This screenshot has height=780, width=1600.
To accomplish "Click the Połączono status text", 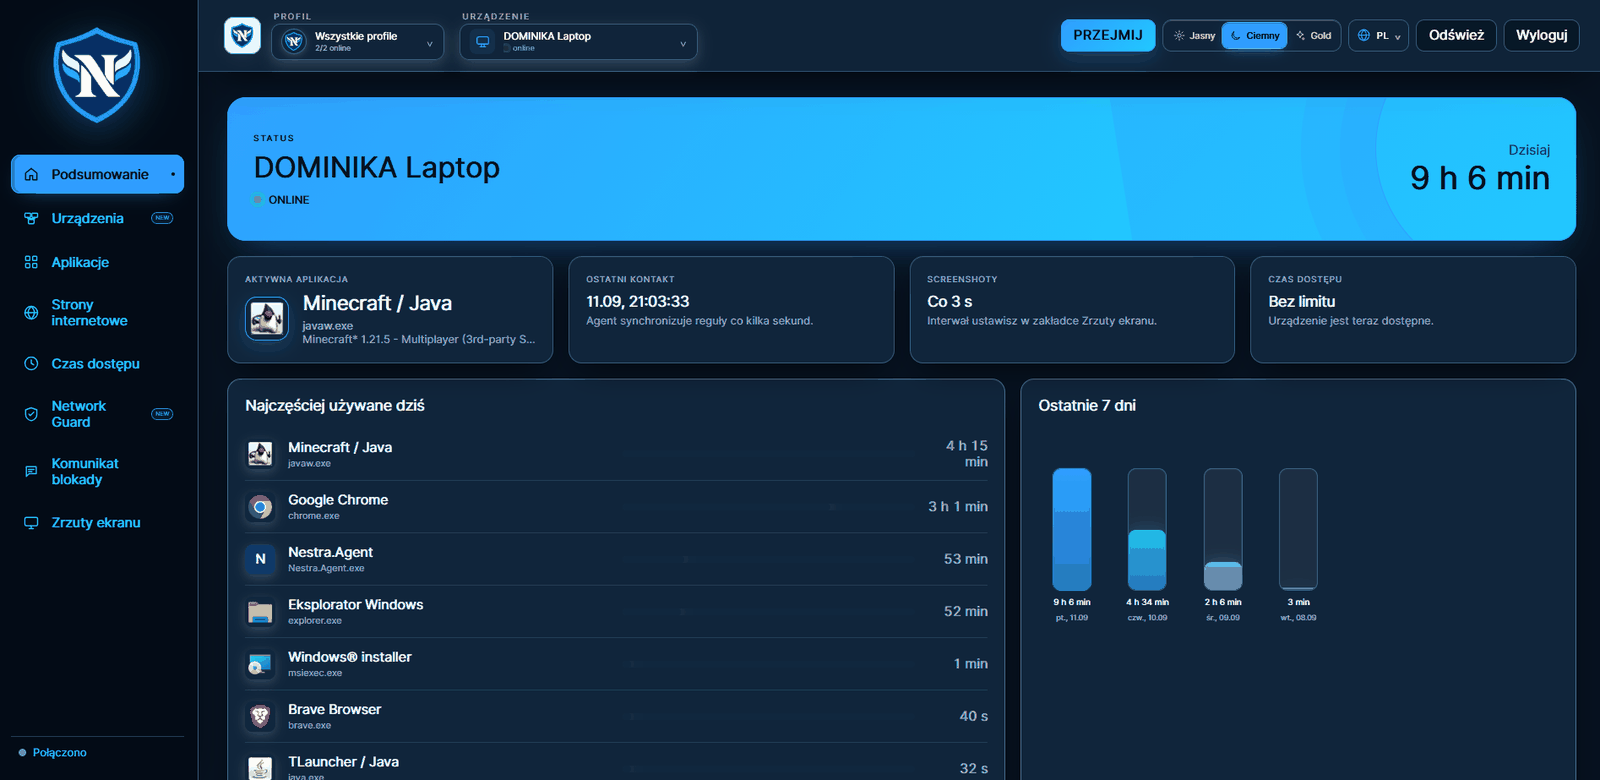I will 60,753.
